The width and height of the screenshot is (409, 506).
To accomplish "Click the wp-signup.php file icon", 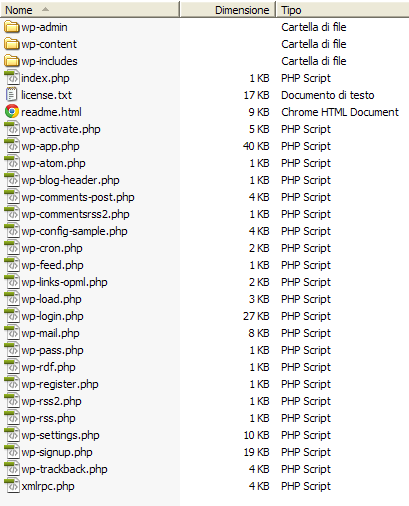I will (x=12, y=452).
